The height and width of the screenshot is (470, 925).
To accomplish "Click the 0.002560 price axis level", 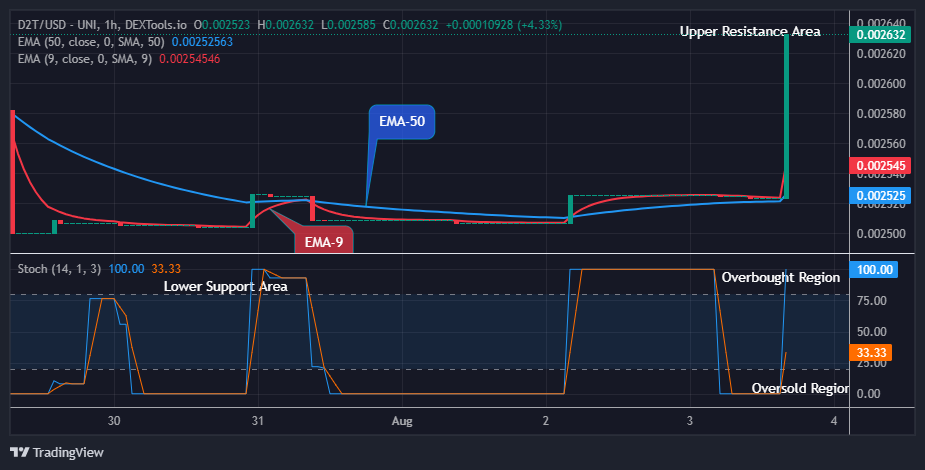I will 881,144.
